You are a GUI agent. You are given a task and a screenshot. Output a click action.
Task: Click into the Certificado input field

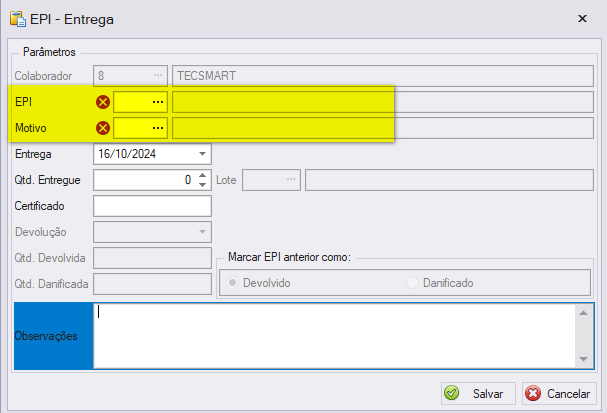click(152, 206)
